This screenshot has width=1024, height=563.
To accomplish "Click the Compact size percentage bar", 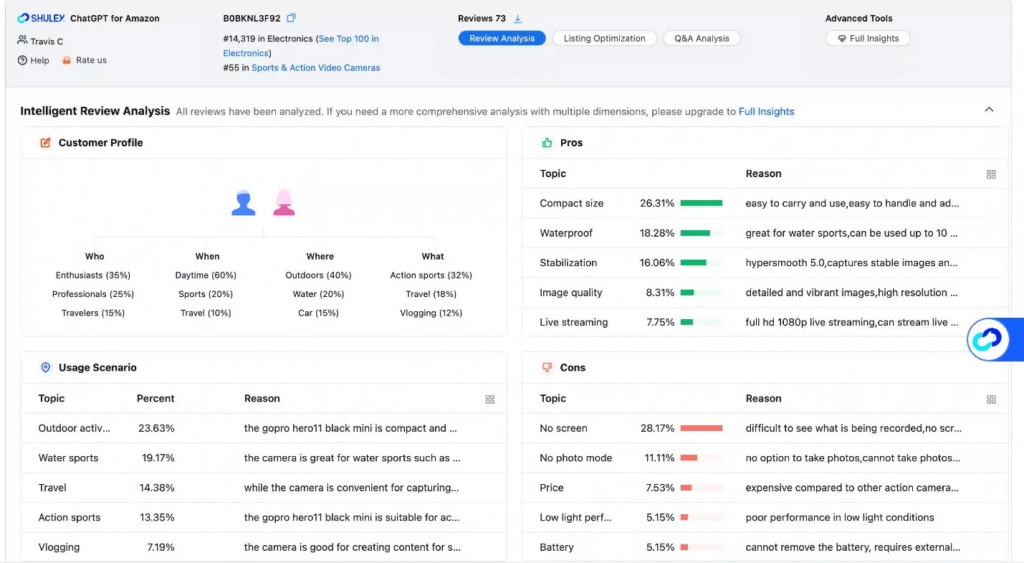I will pos(701,203).
